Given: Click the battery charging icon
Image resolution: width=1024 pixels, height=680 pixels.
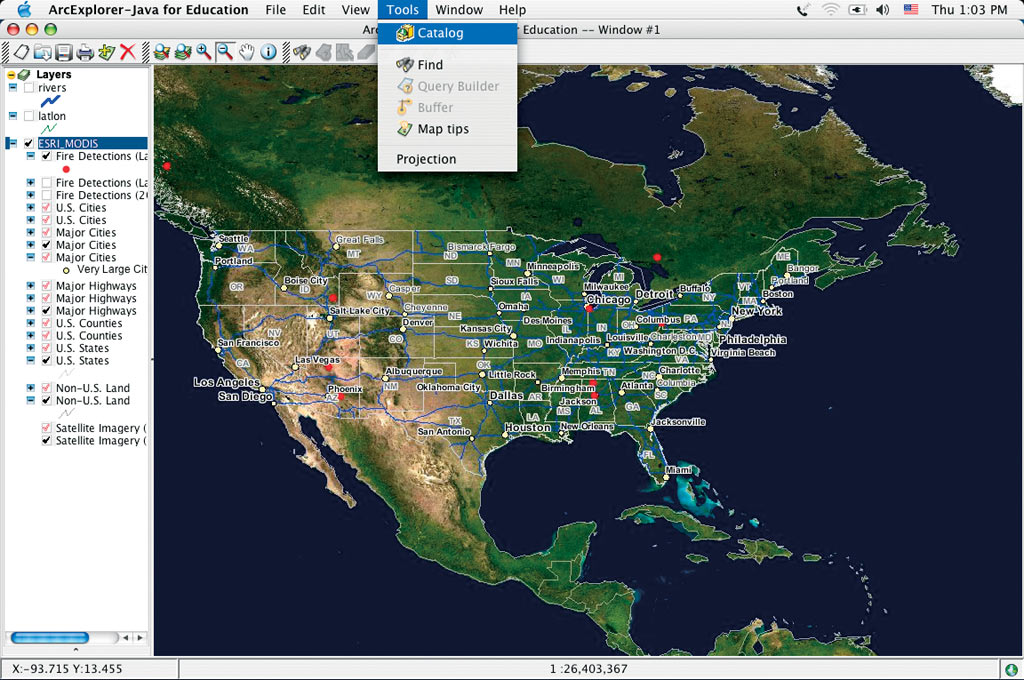Looking at the screenshot, I should (857, 9).
